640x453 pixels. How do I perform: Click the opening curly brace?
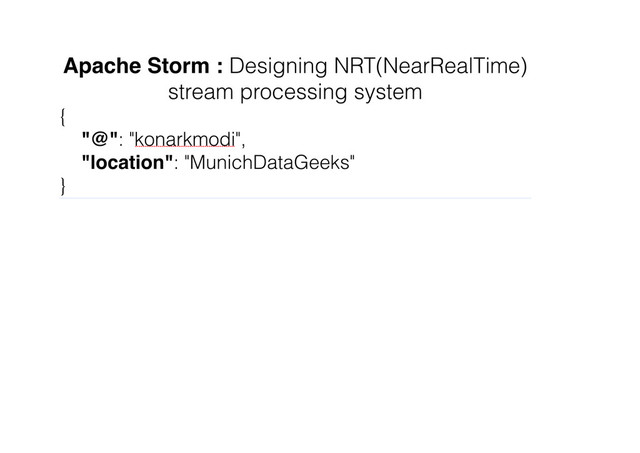pos(62,117)
